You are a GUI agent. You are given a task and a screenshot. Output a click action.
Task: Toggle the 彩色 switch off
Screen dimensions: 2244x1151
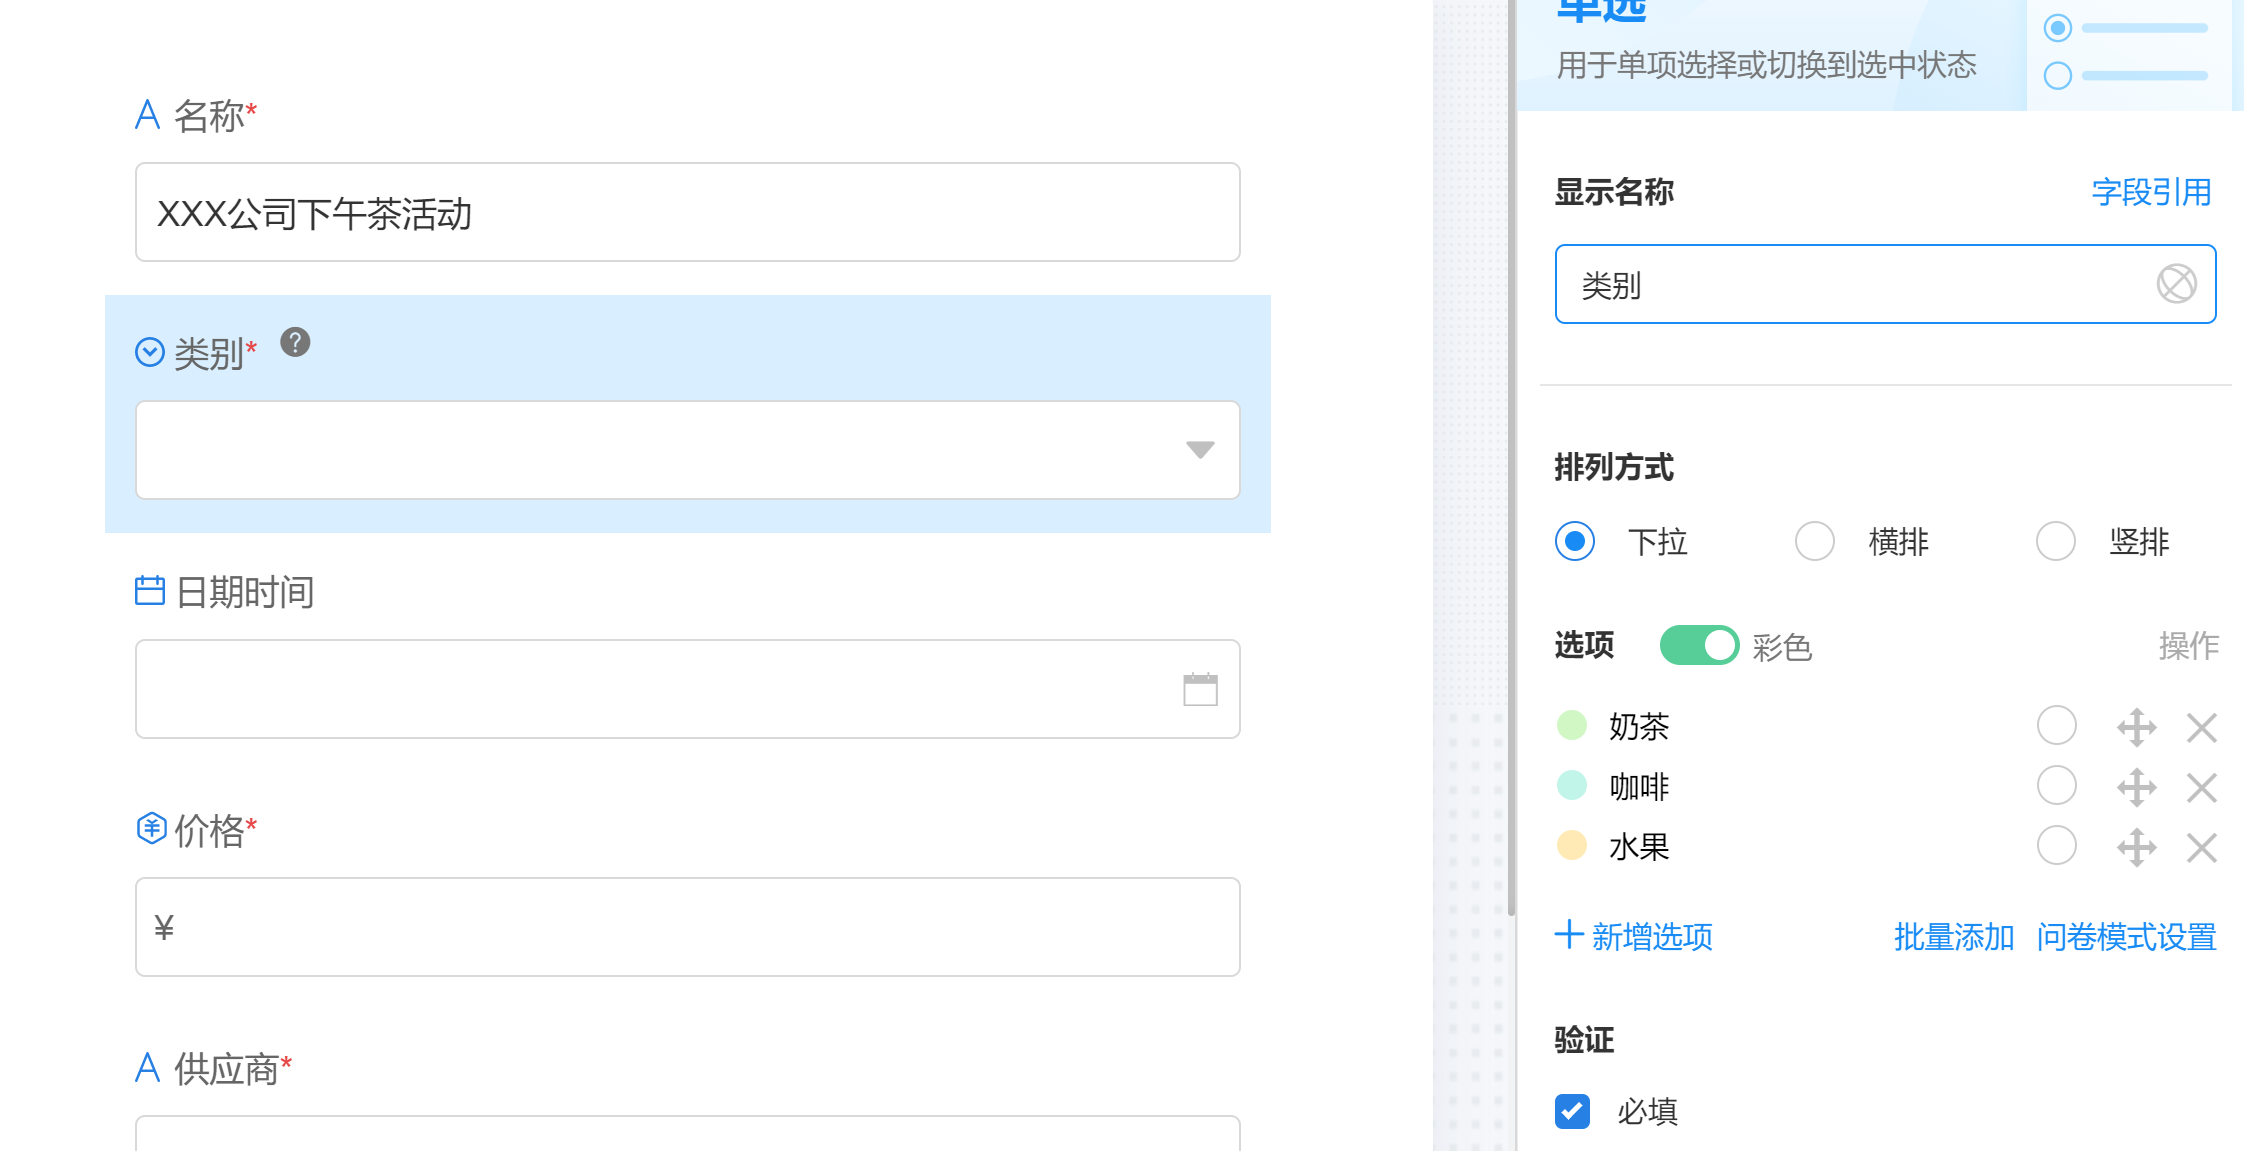click(x=1699, y=646)
